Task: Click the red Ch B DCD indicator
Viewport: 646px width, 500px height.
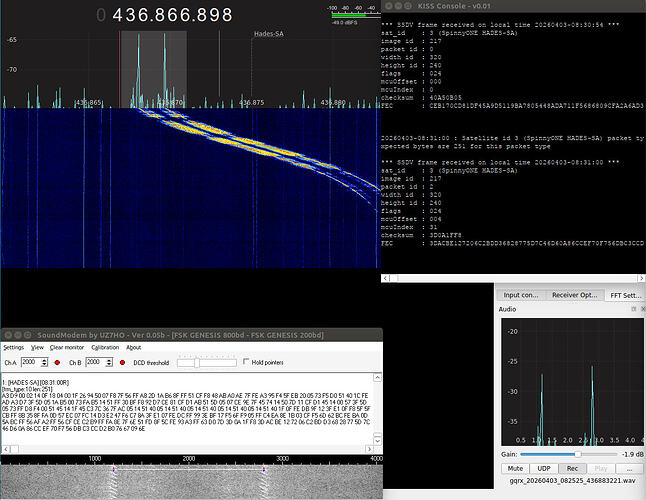Action: click(x=122, y=362)
